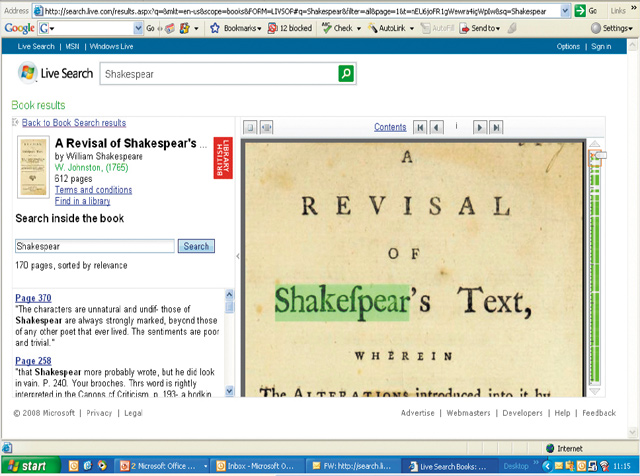This screenshot has width=640, height=476.
Task: Open Inbox - Microsoft Outlook taskbar window
Action: click(259, 466)
